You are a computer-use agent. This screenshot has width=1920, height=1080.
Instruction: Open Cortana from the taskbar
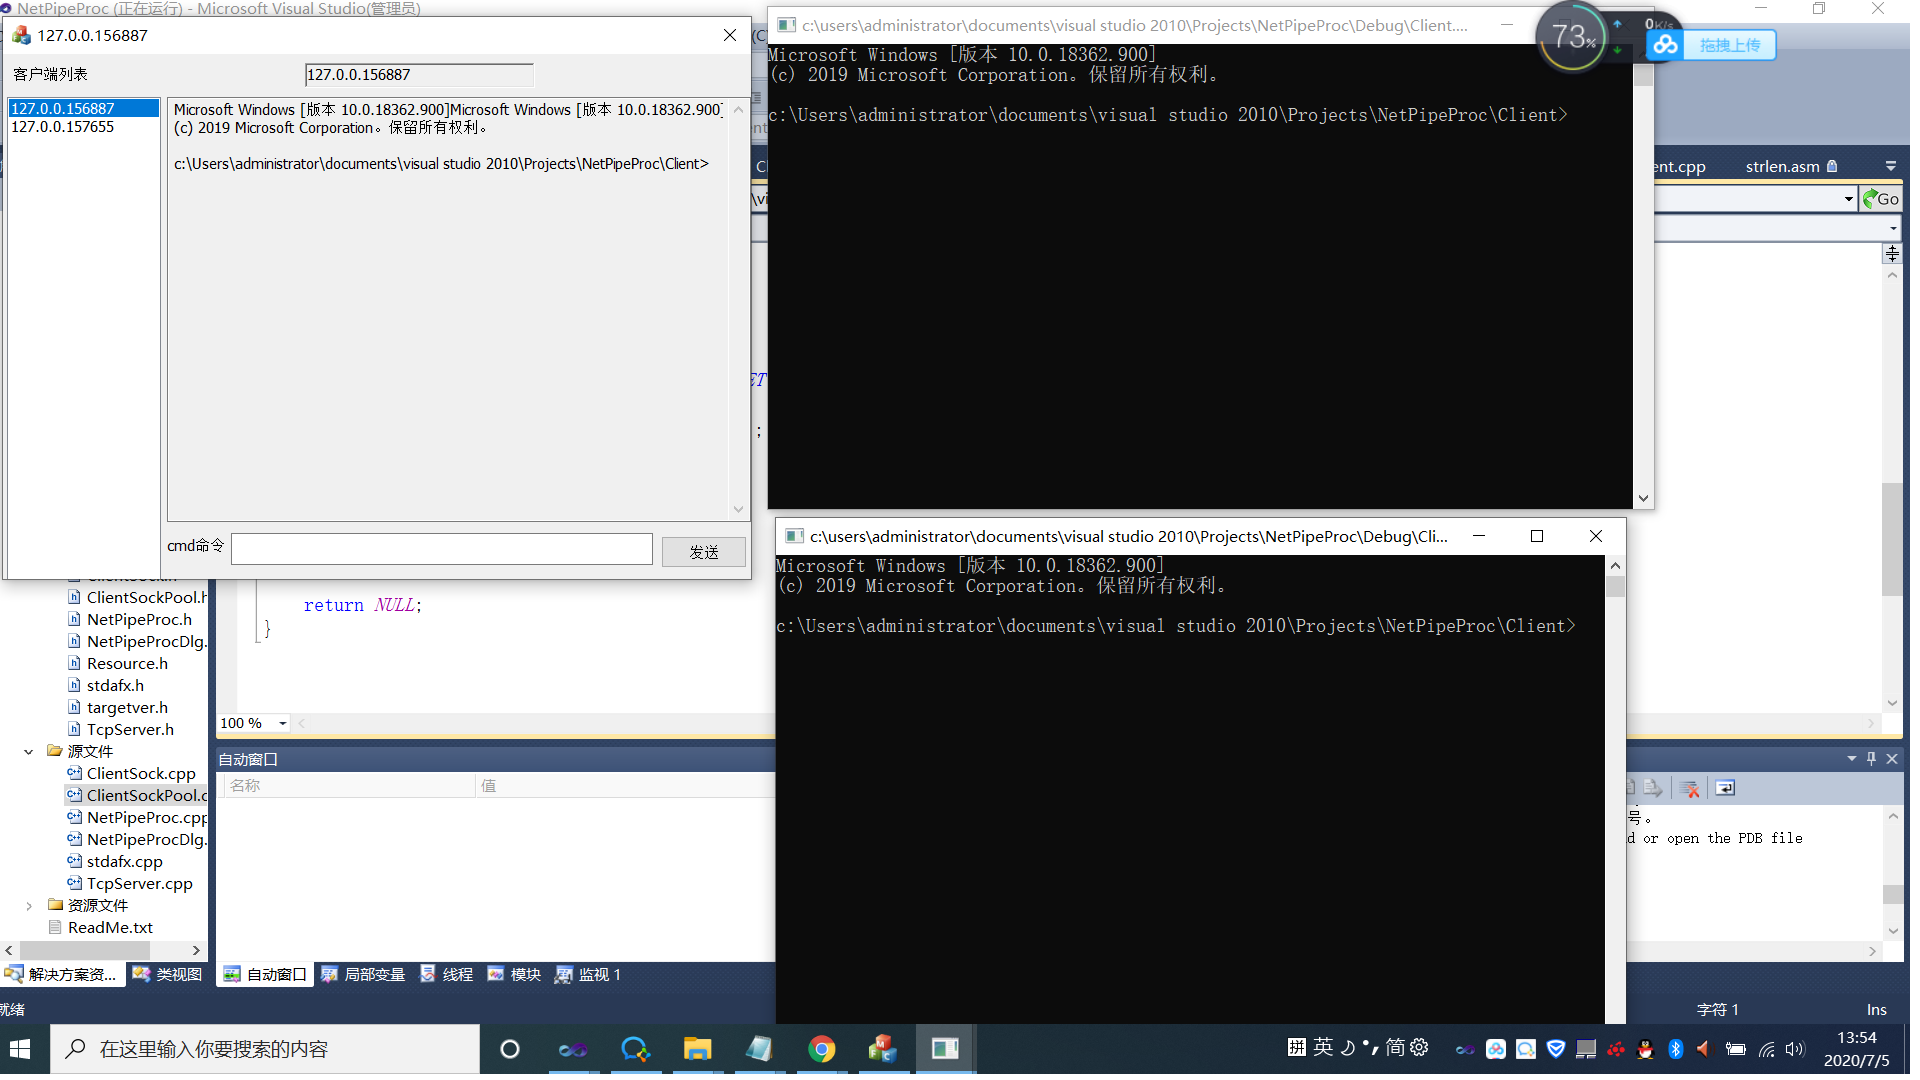click(509, 1049)
